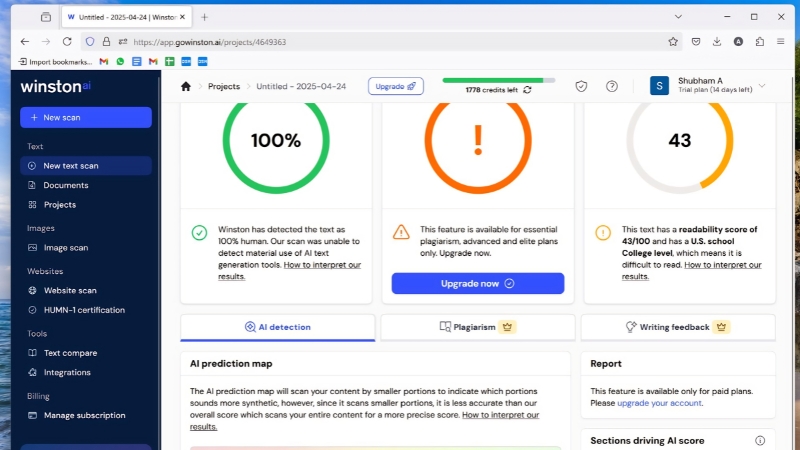Open the Firefox application menu
The image size is (800, 450).
pyautogui.click(x=780, y=42)
